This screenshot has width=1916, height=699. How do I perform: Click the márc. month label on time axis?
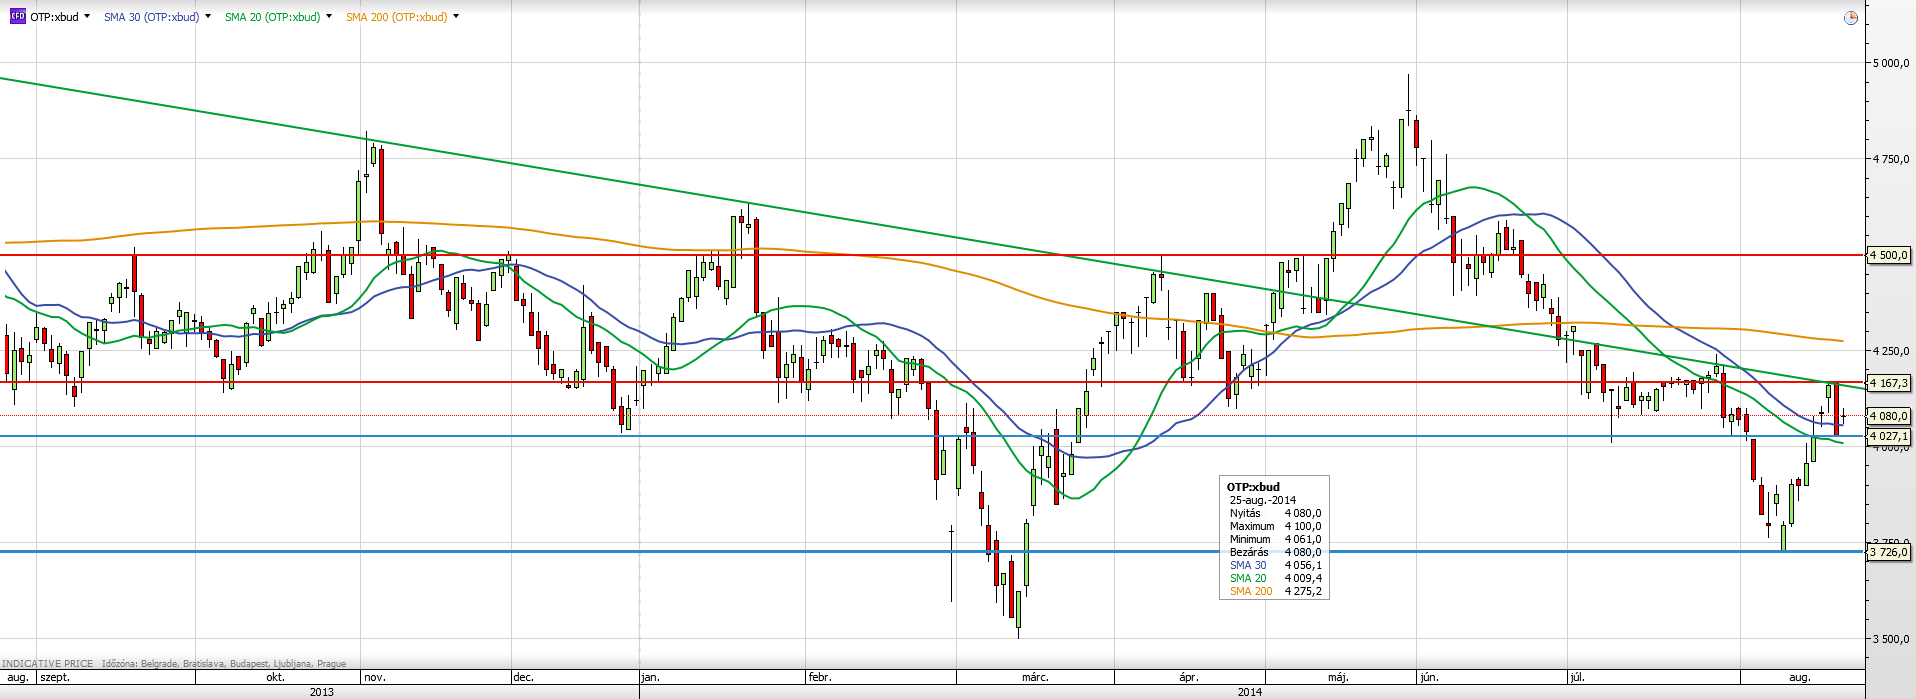click(x=1035, y=677)
